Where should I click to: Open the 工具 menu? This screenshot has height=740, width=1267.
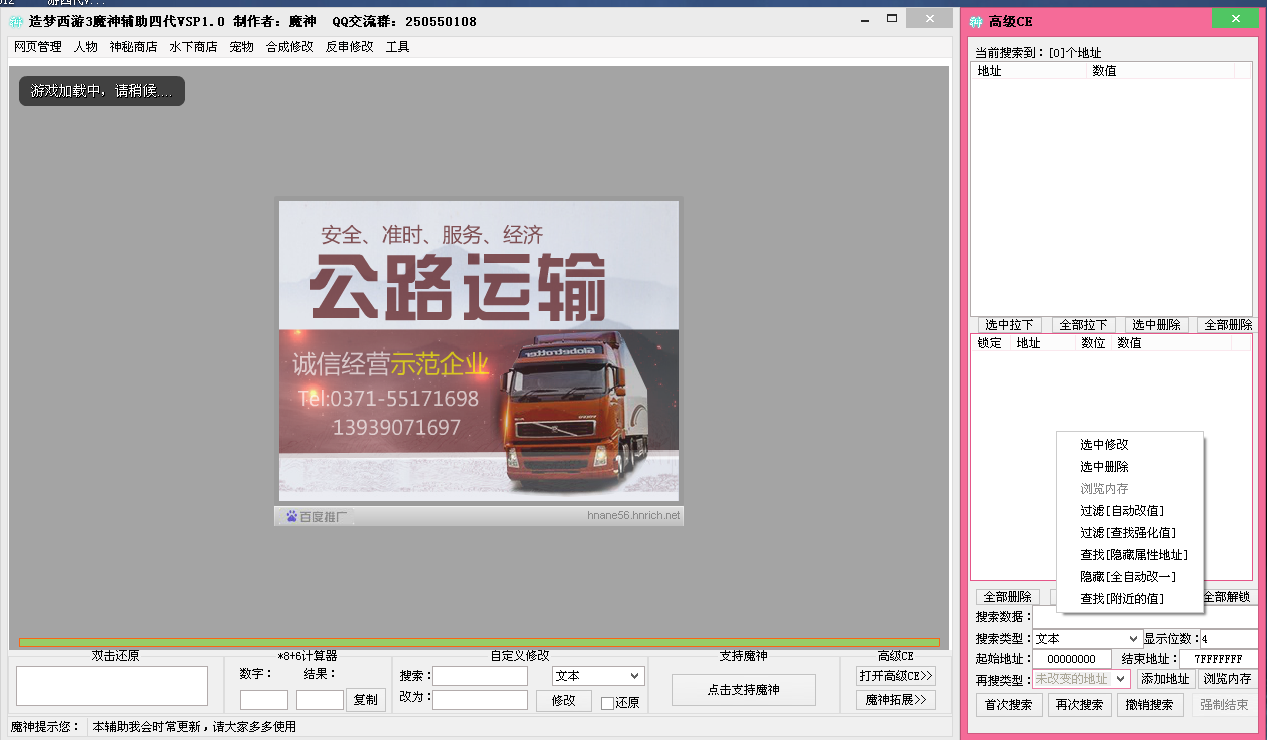pyautogui.click(x=398, y=47)
